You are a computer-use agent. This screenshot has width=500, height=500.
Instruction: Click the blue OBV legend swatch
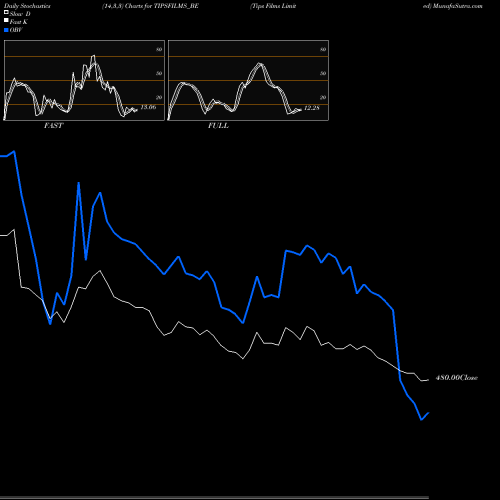coord(6,30)
